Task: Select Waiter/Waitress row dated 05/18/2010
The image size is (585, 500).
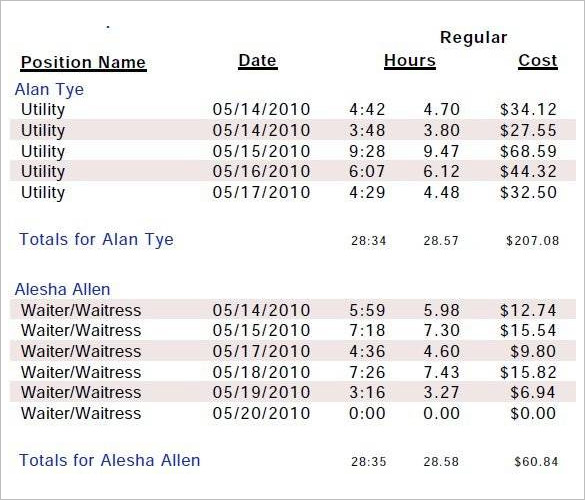Action: click(x=292, y=372)
